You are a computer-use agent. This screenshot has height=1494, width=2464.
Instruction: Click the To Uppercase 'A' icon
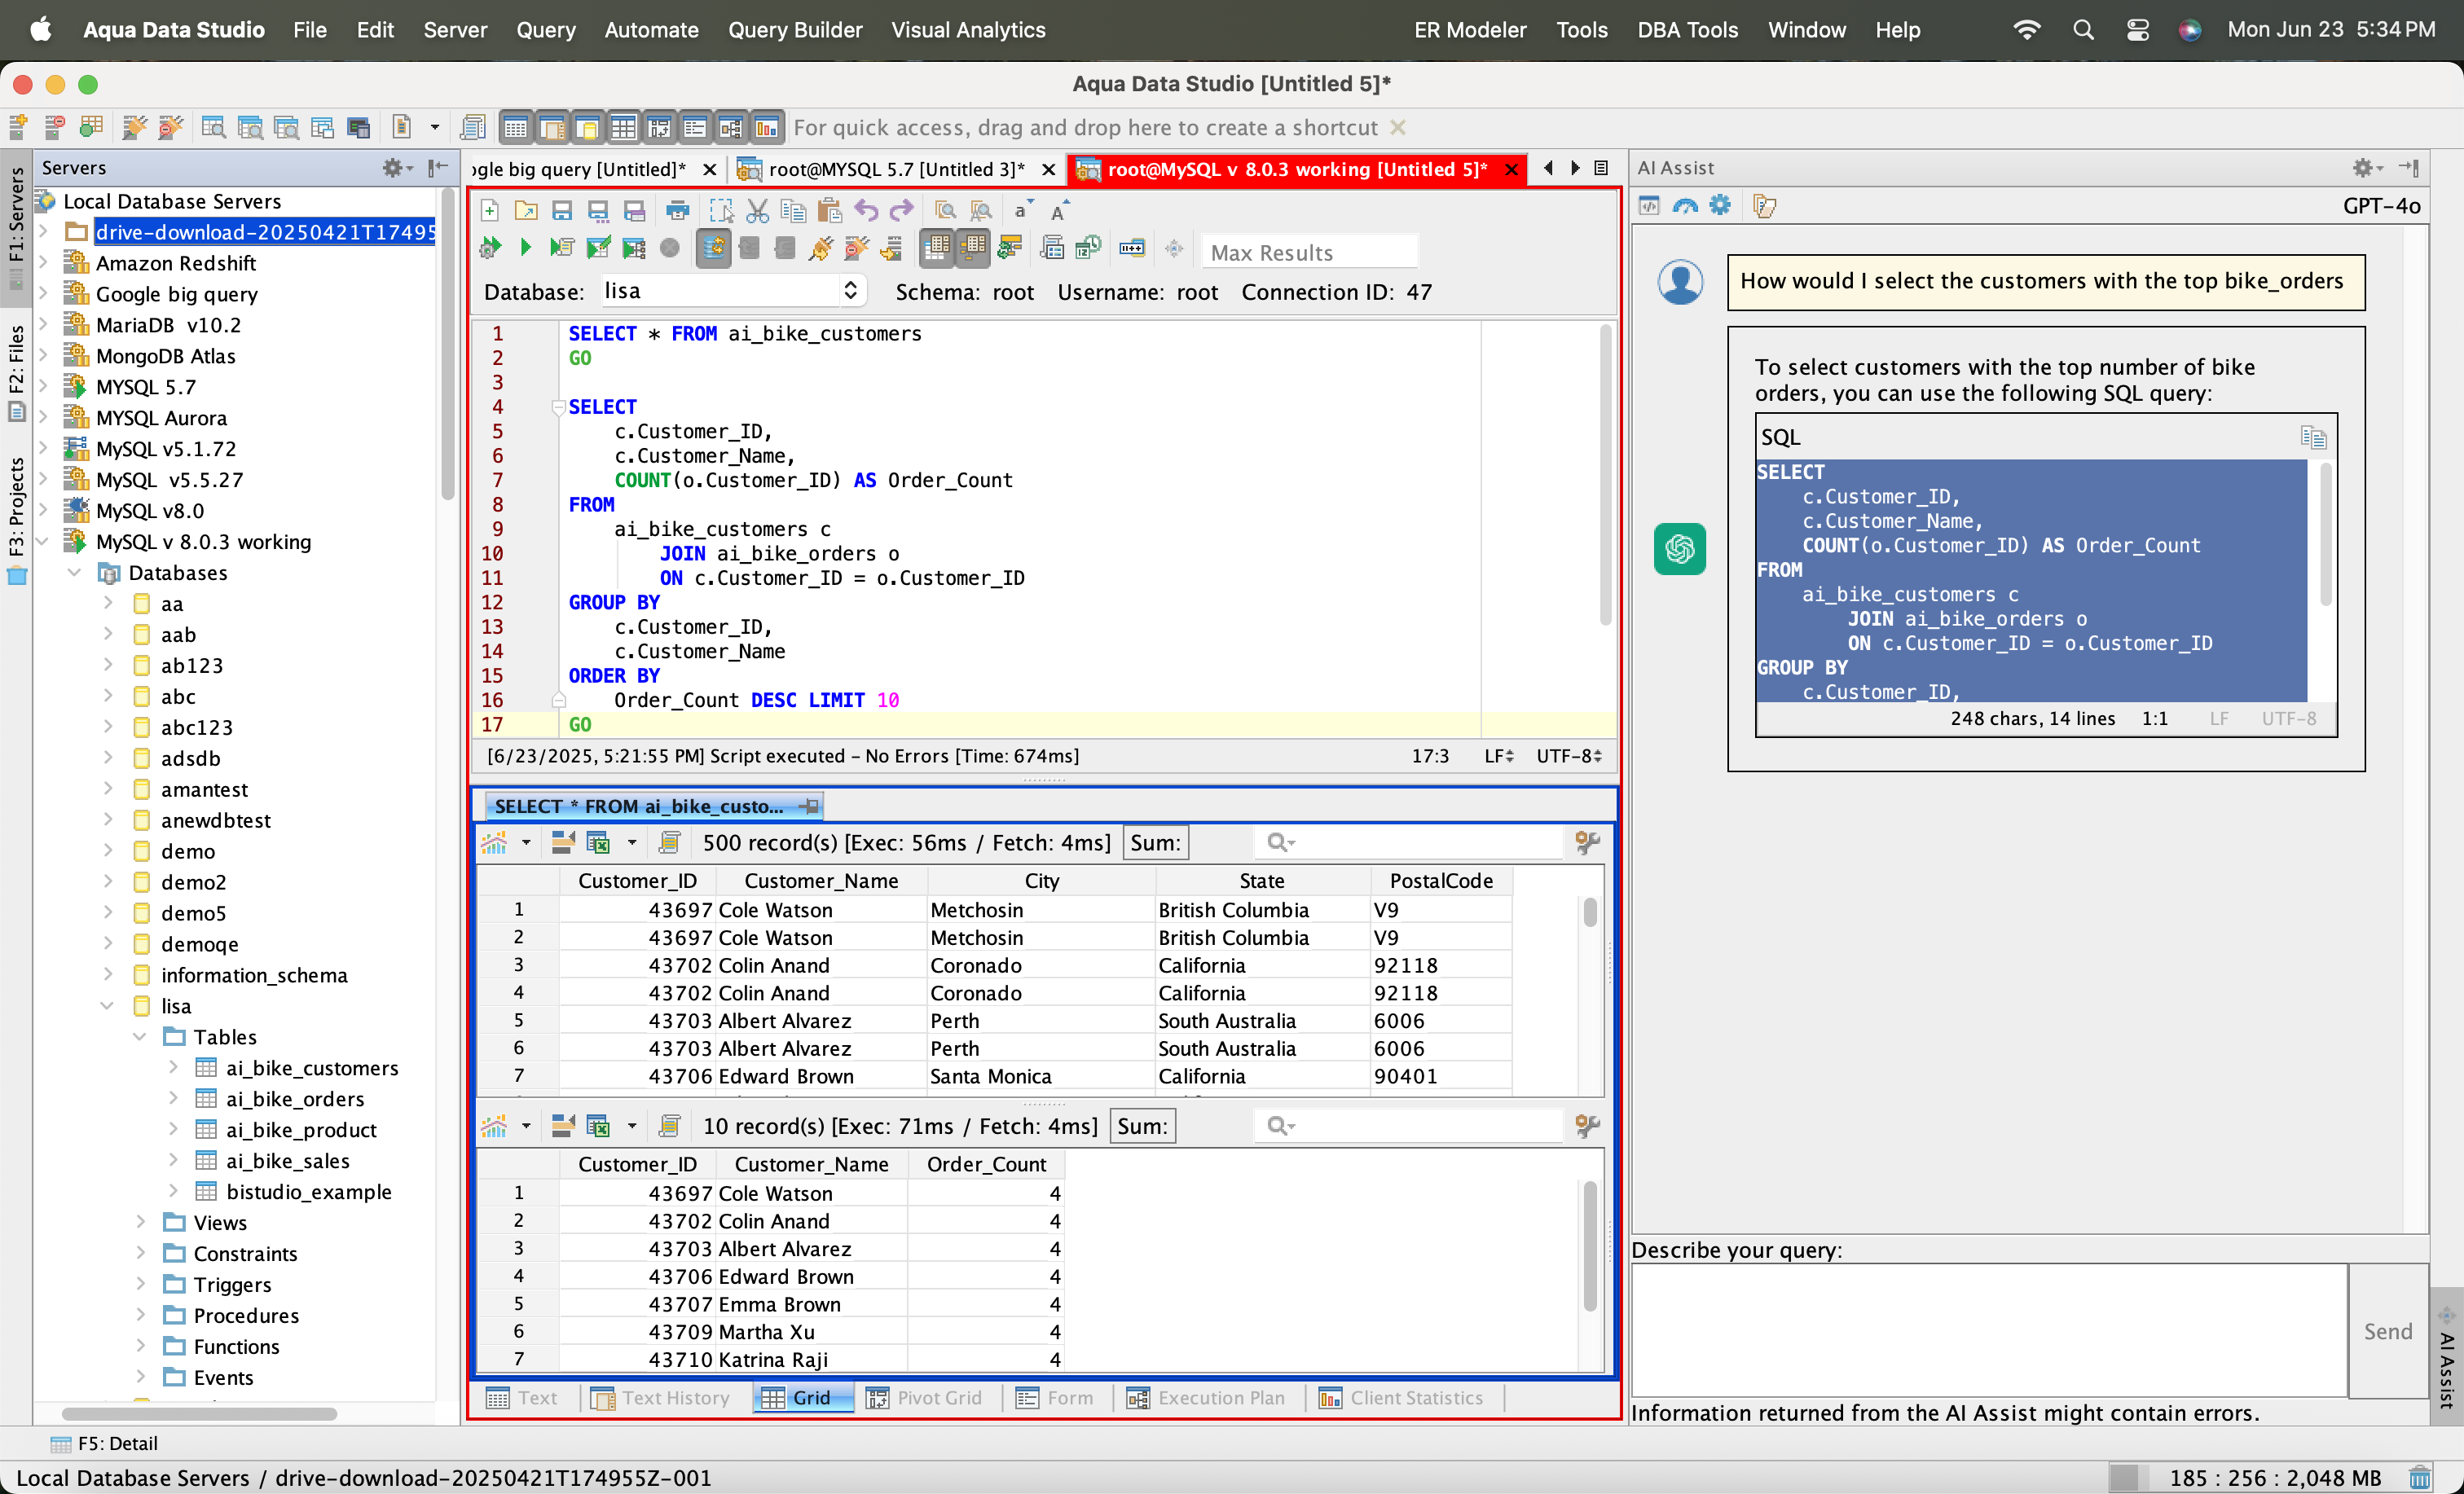[1059, 210]
